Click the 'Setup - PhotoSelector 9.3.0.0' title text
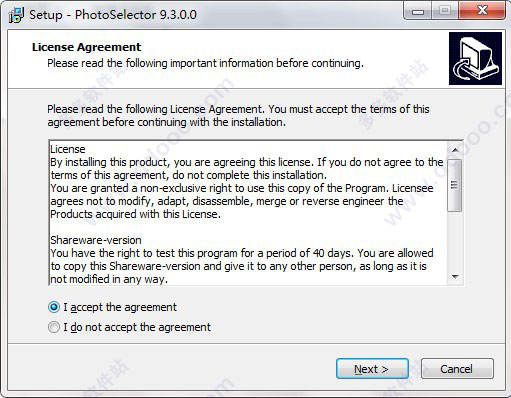The height and width of the screenshot is (398, 511). coord(113,15)
